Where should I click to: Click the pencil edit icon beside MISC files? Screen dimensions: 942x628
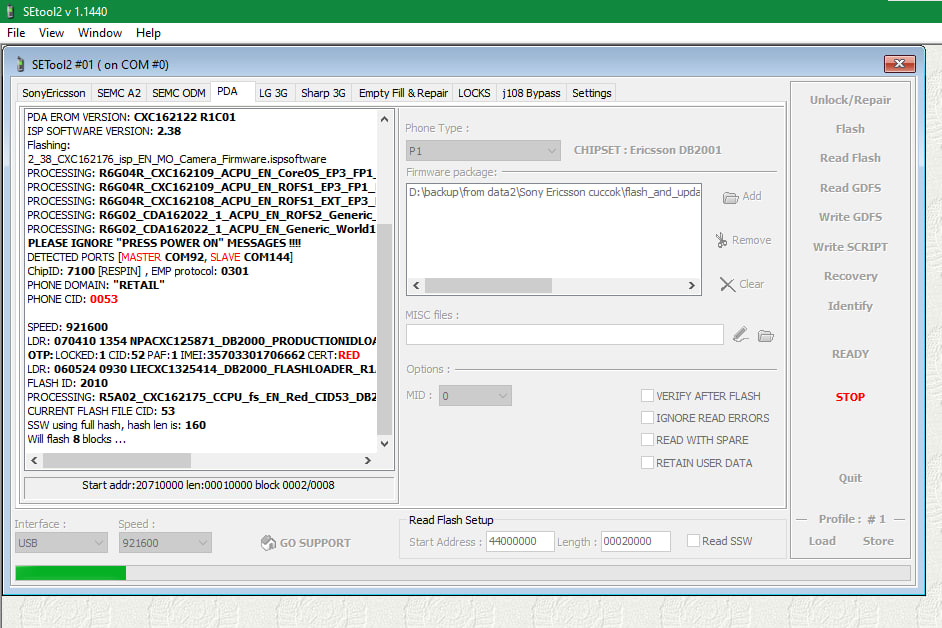[x=740, y=335]
